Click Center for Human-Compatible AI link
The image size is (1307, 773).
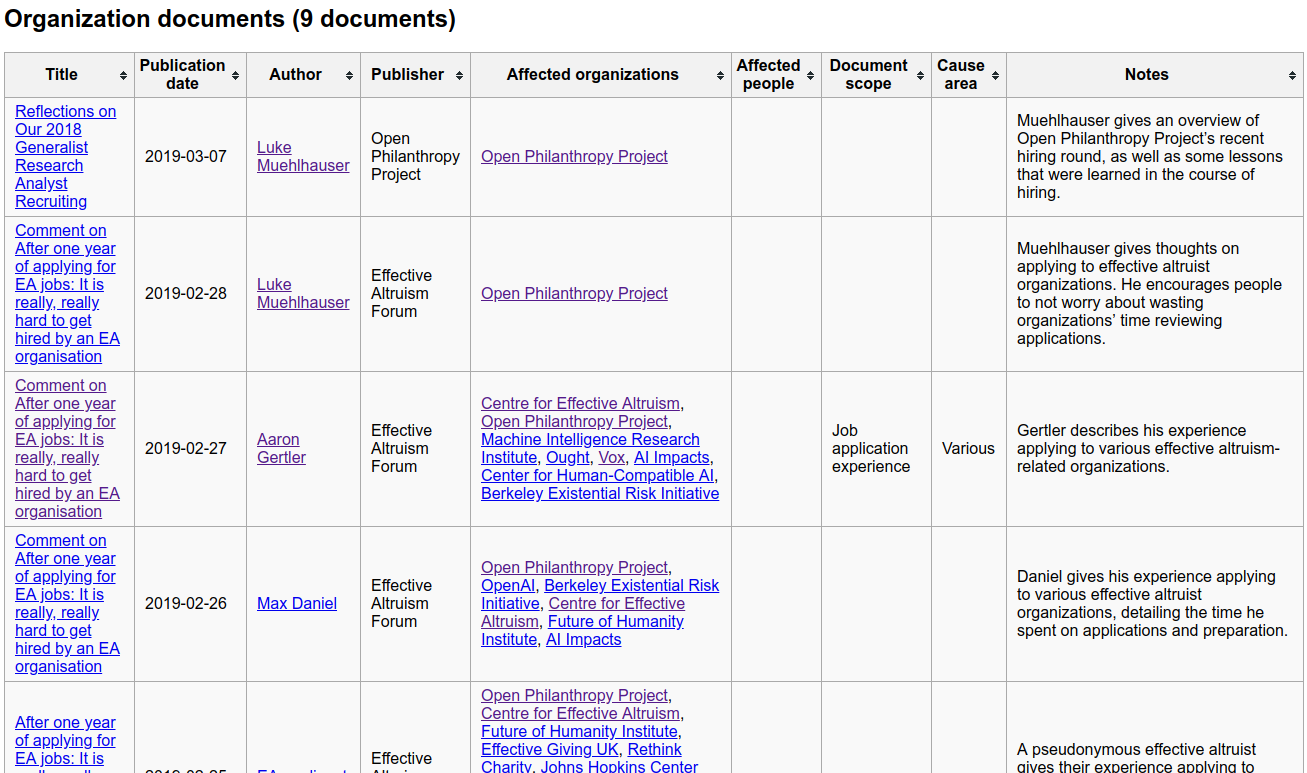point(597,475)
